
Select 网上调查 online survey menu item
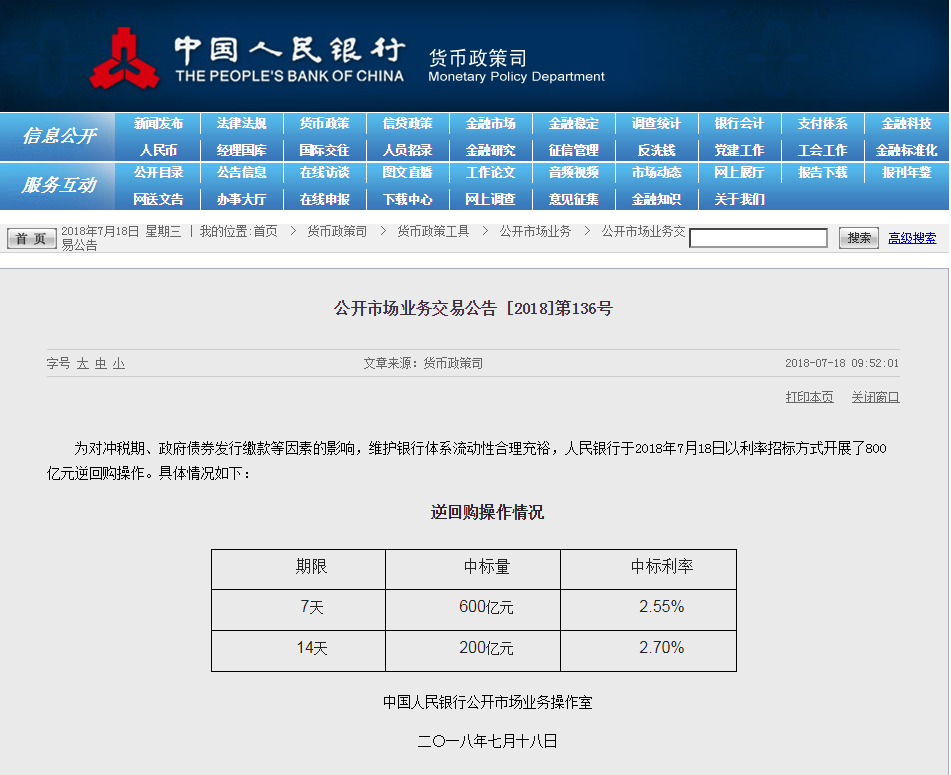(x=490, y=199)
